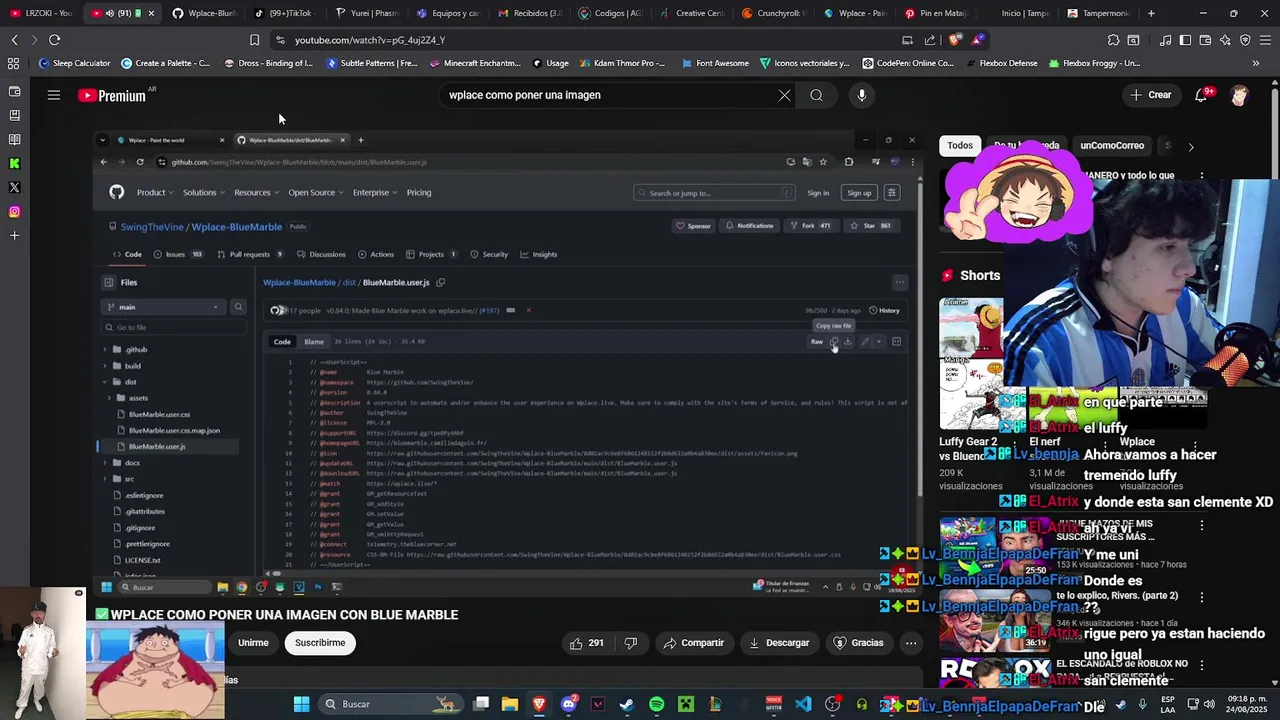The height and width of the screenshot is (720, 1280).
Task: Open a new browser tab
Action: pyautogui.click(x=1151, y=13)
